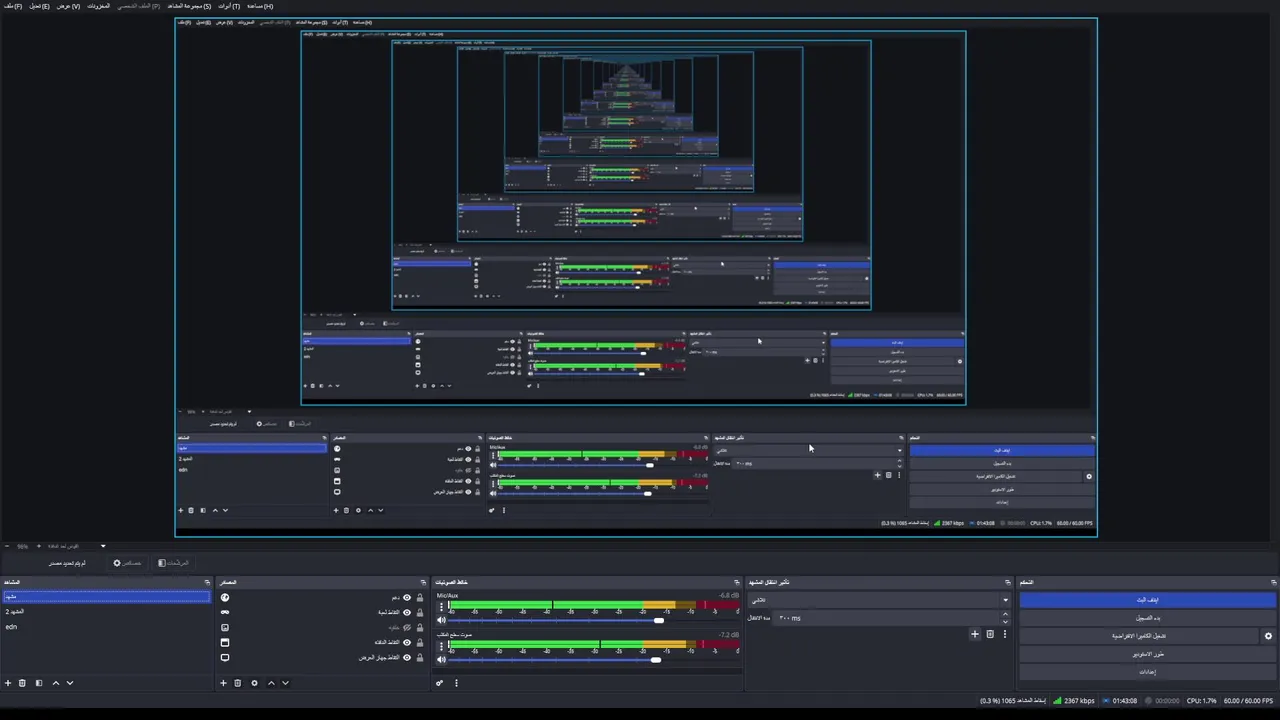Hide the game capture source via its eye
1280x720 pixels.
(x=407, y=612)
